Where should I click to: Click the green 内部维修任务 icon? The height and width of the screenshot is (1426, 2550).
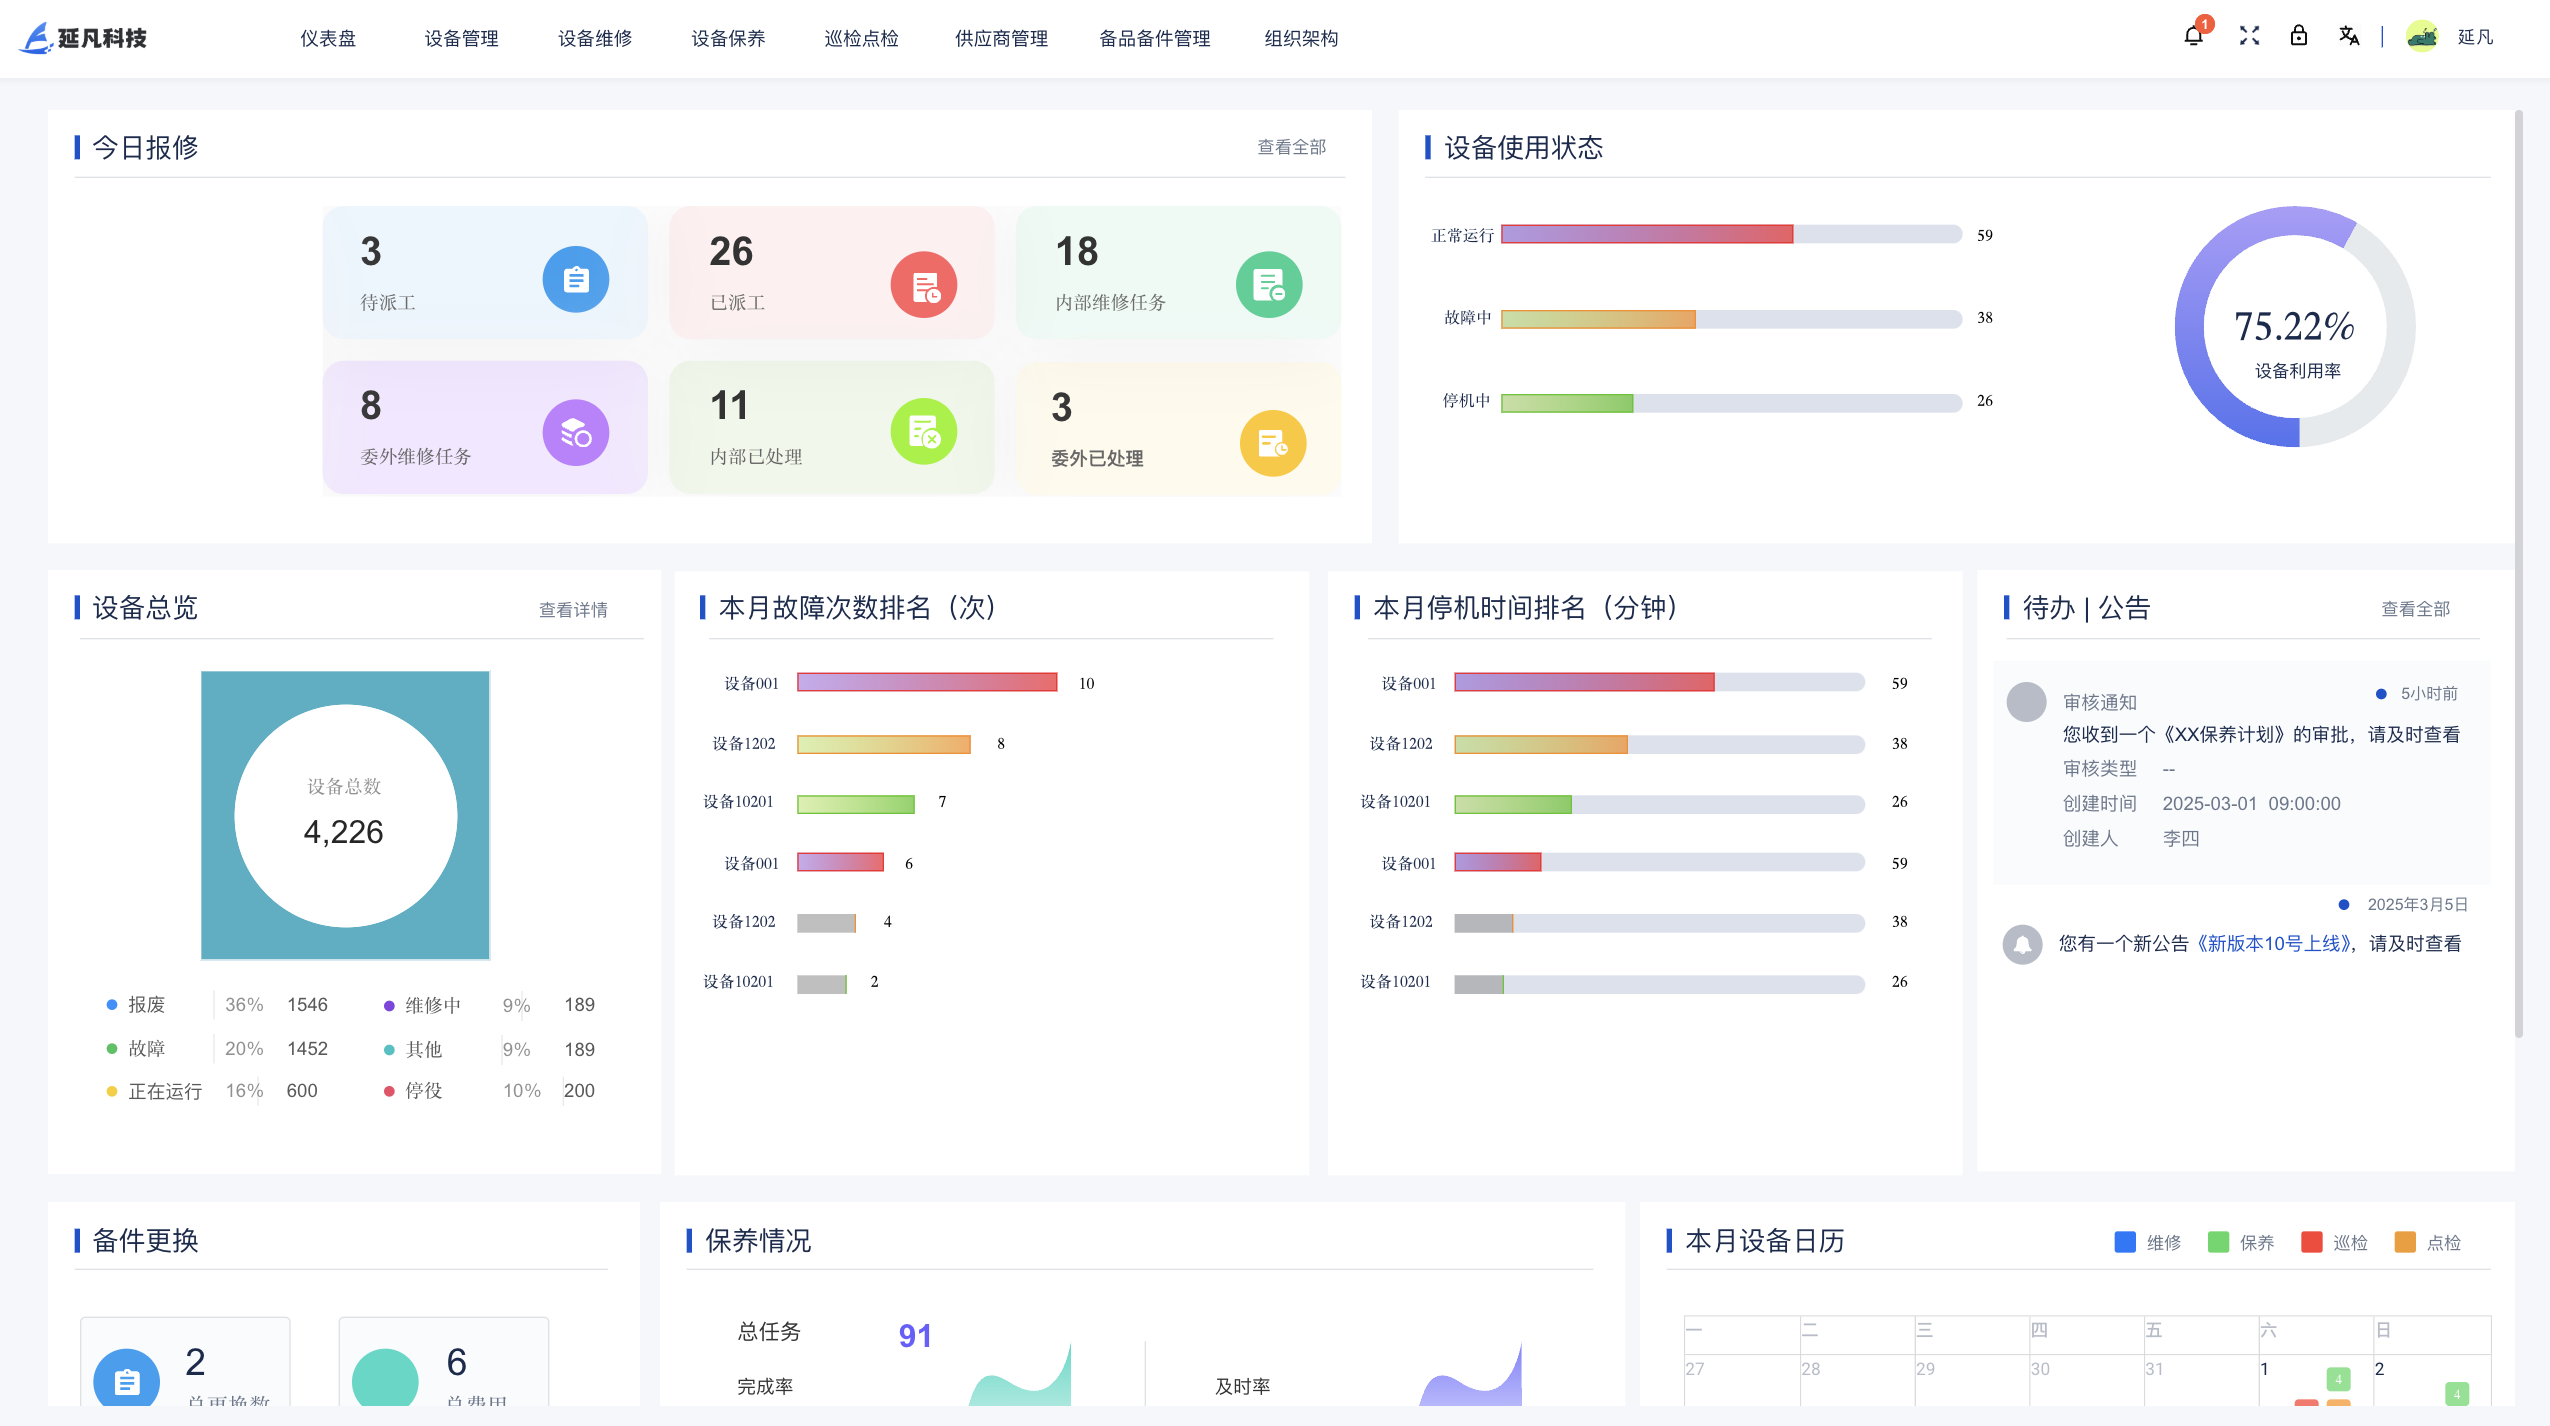point(1268,285)
